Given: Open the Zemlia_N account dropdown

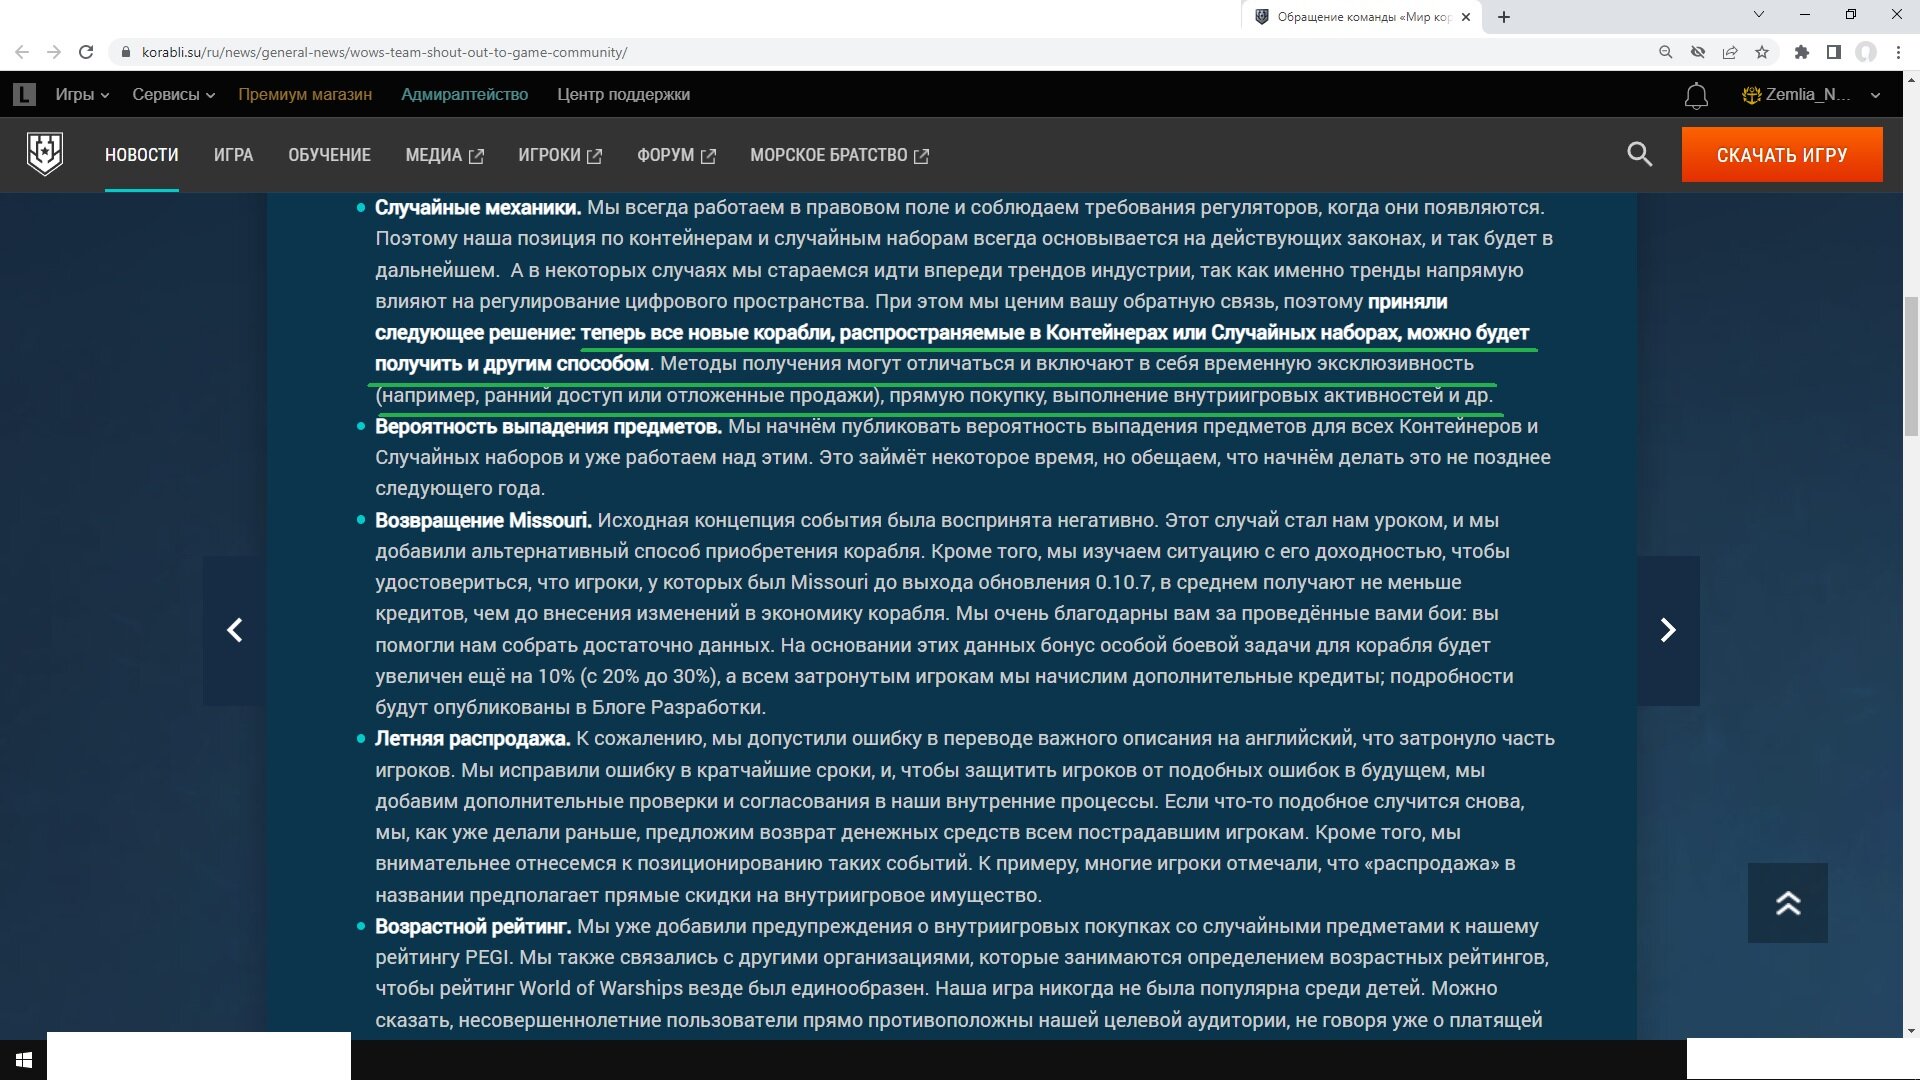Looking at the screenshot, I should 1810,95.
